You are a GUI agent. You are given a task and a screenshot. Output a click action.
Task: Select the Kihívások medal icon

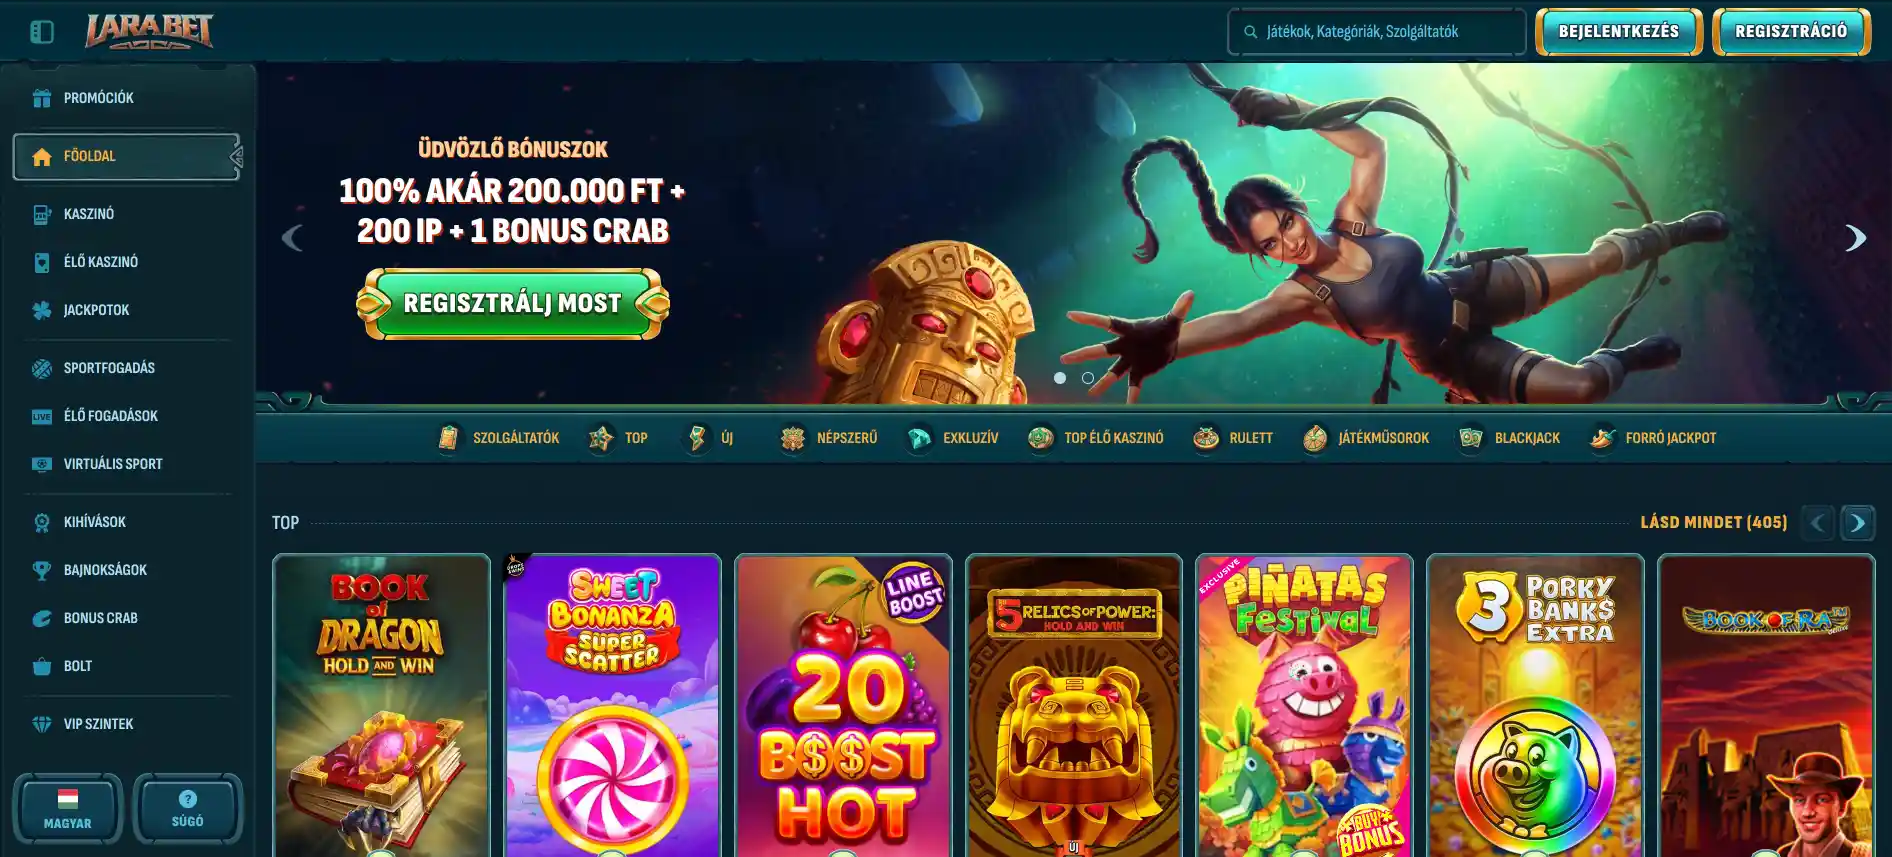click(42, 522)
